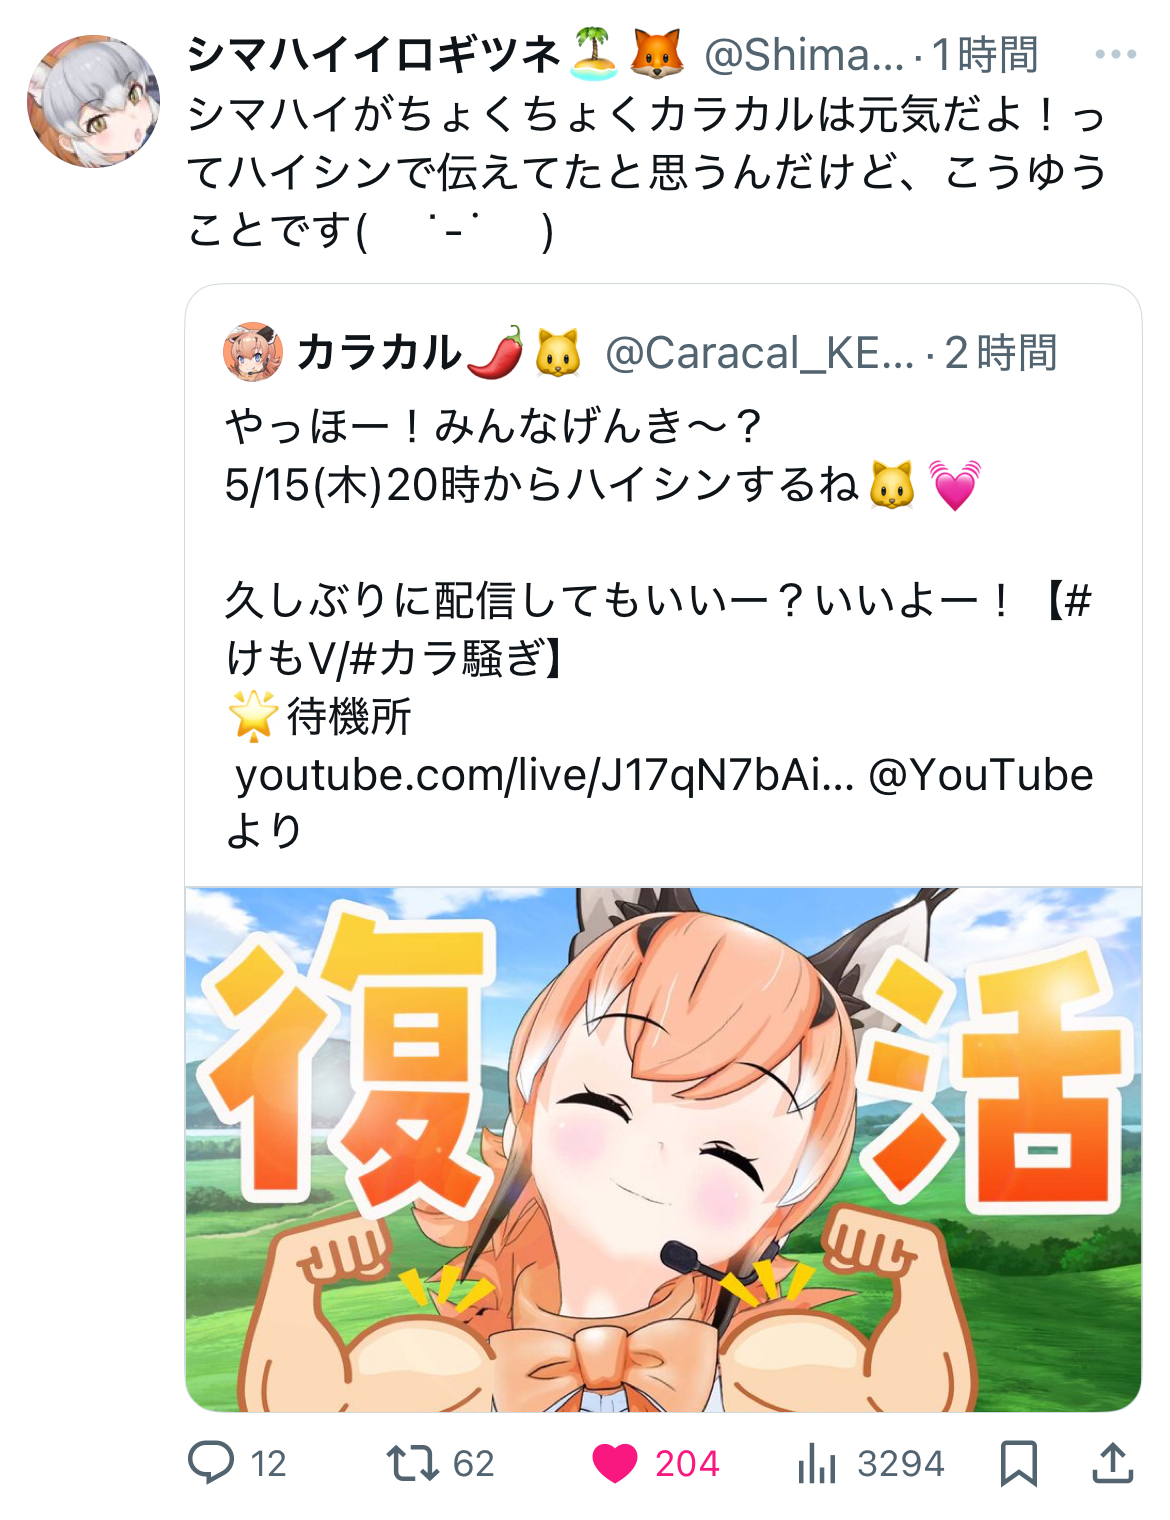The width and height of the screenshot is (1170, 1520).
Task: Click the @Caracal_KE... handle
Action: tap(760, 352)
